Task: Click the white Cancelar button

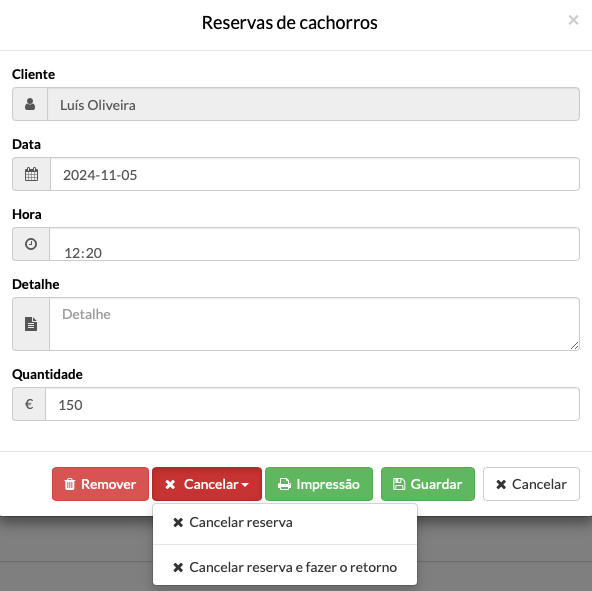Action: [531, 484]
